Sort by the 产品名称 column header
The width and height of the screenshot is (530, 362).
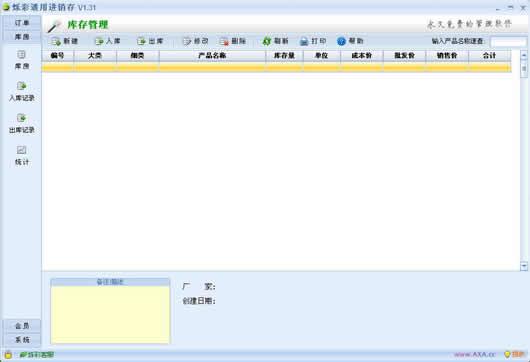click(212, 55)
